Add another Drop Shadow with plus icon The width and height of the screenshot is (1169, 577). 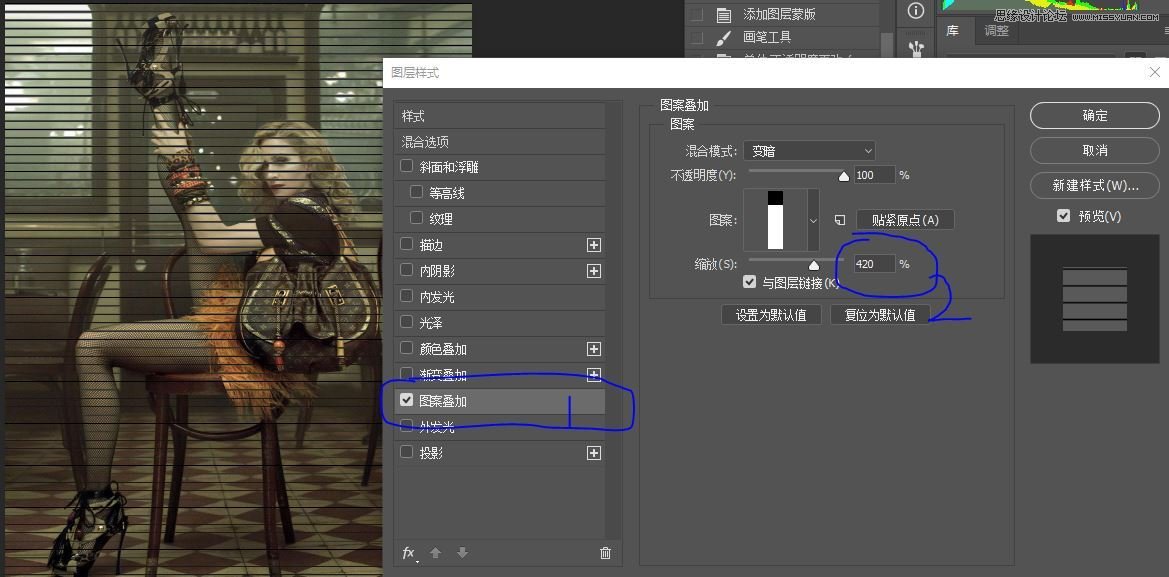point(593,453)
